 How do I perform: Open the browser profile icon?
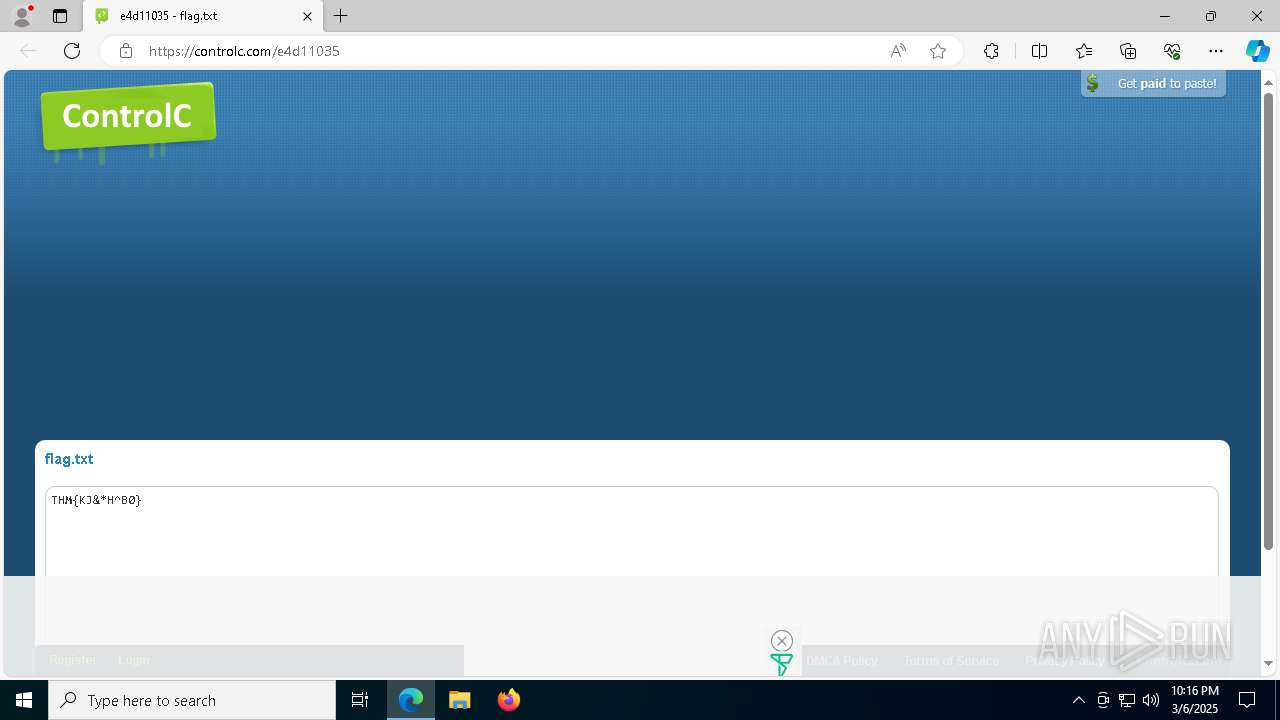click(x=21, y=16)
